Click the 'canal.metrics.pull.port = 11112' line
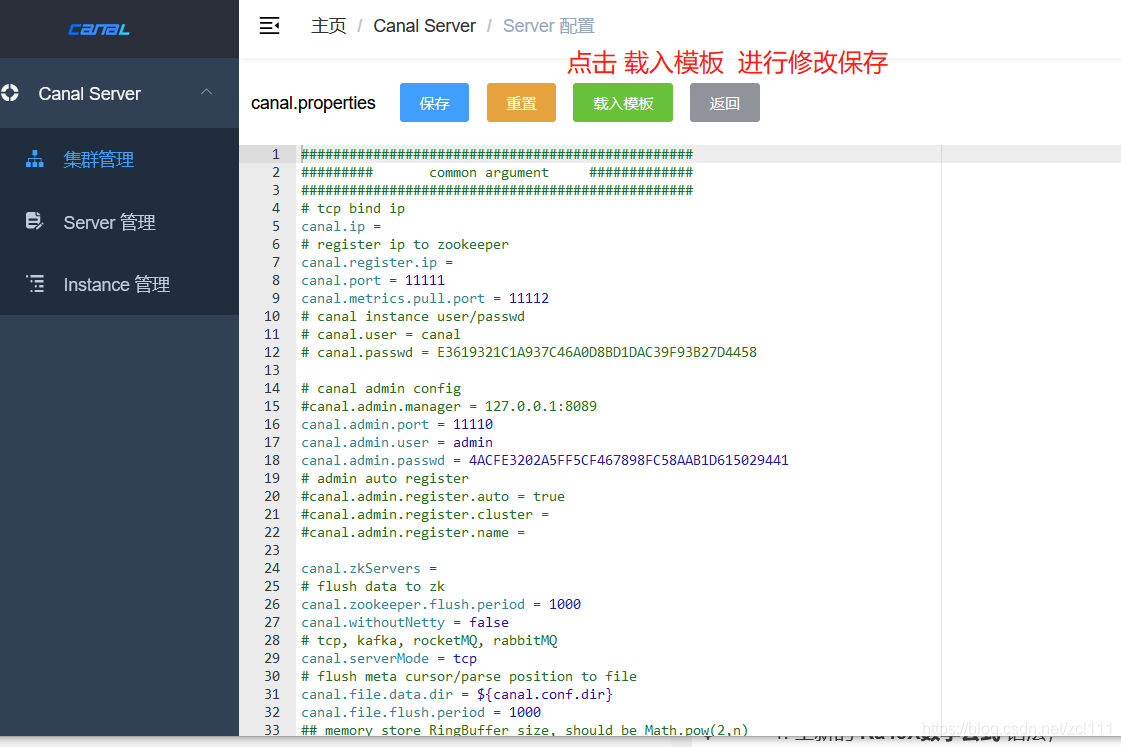This screenshot has width=1121, height=747. pos(425,298)
